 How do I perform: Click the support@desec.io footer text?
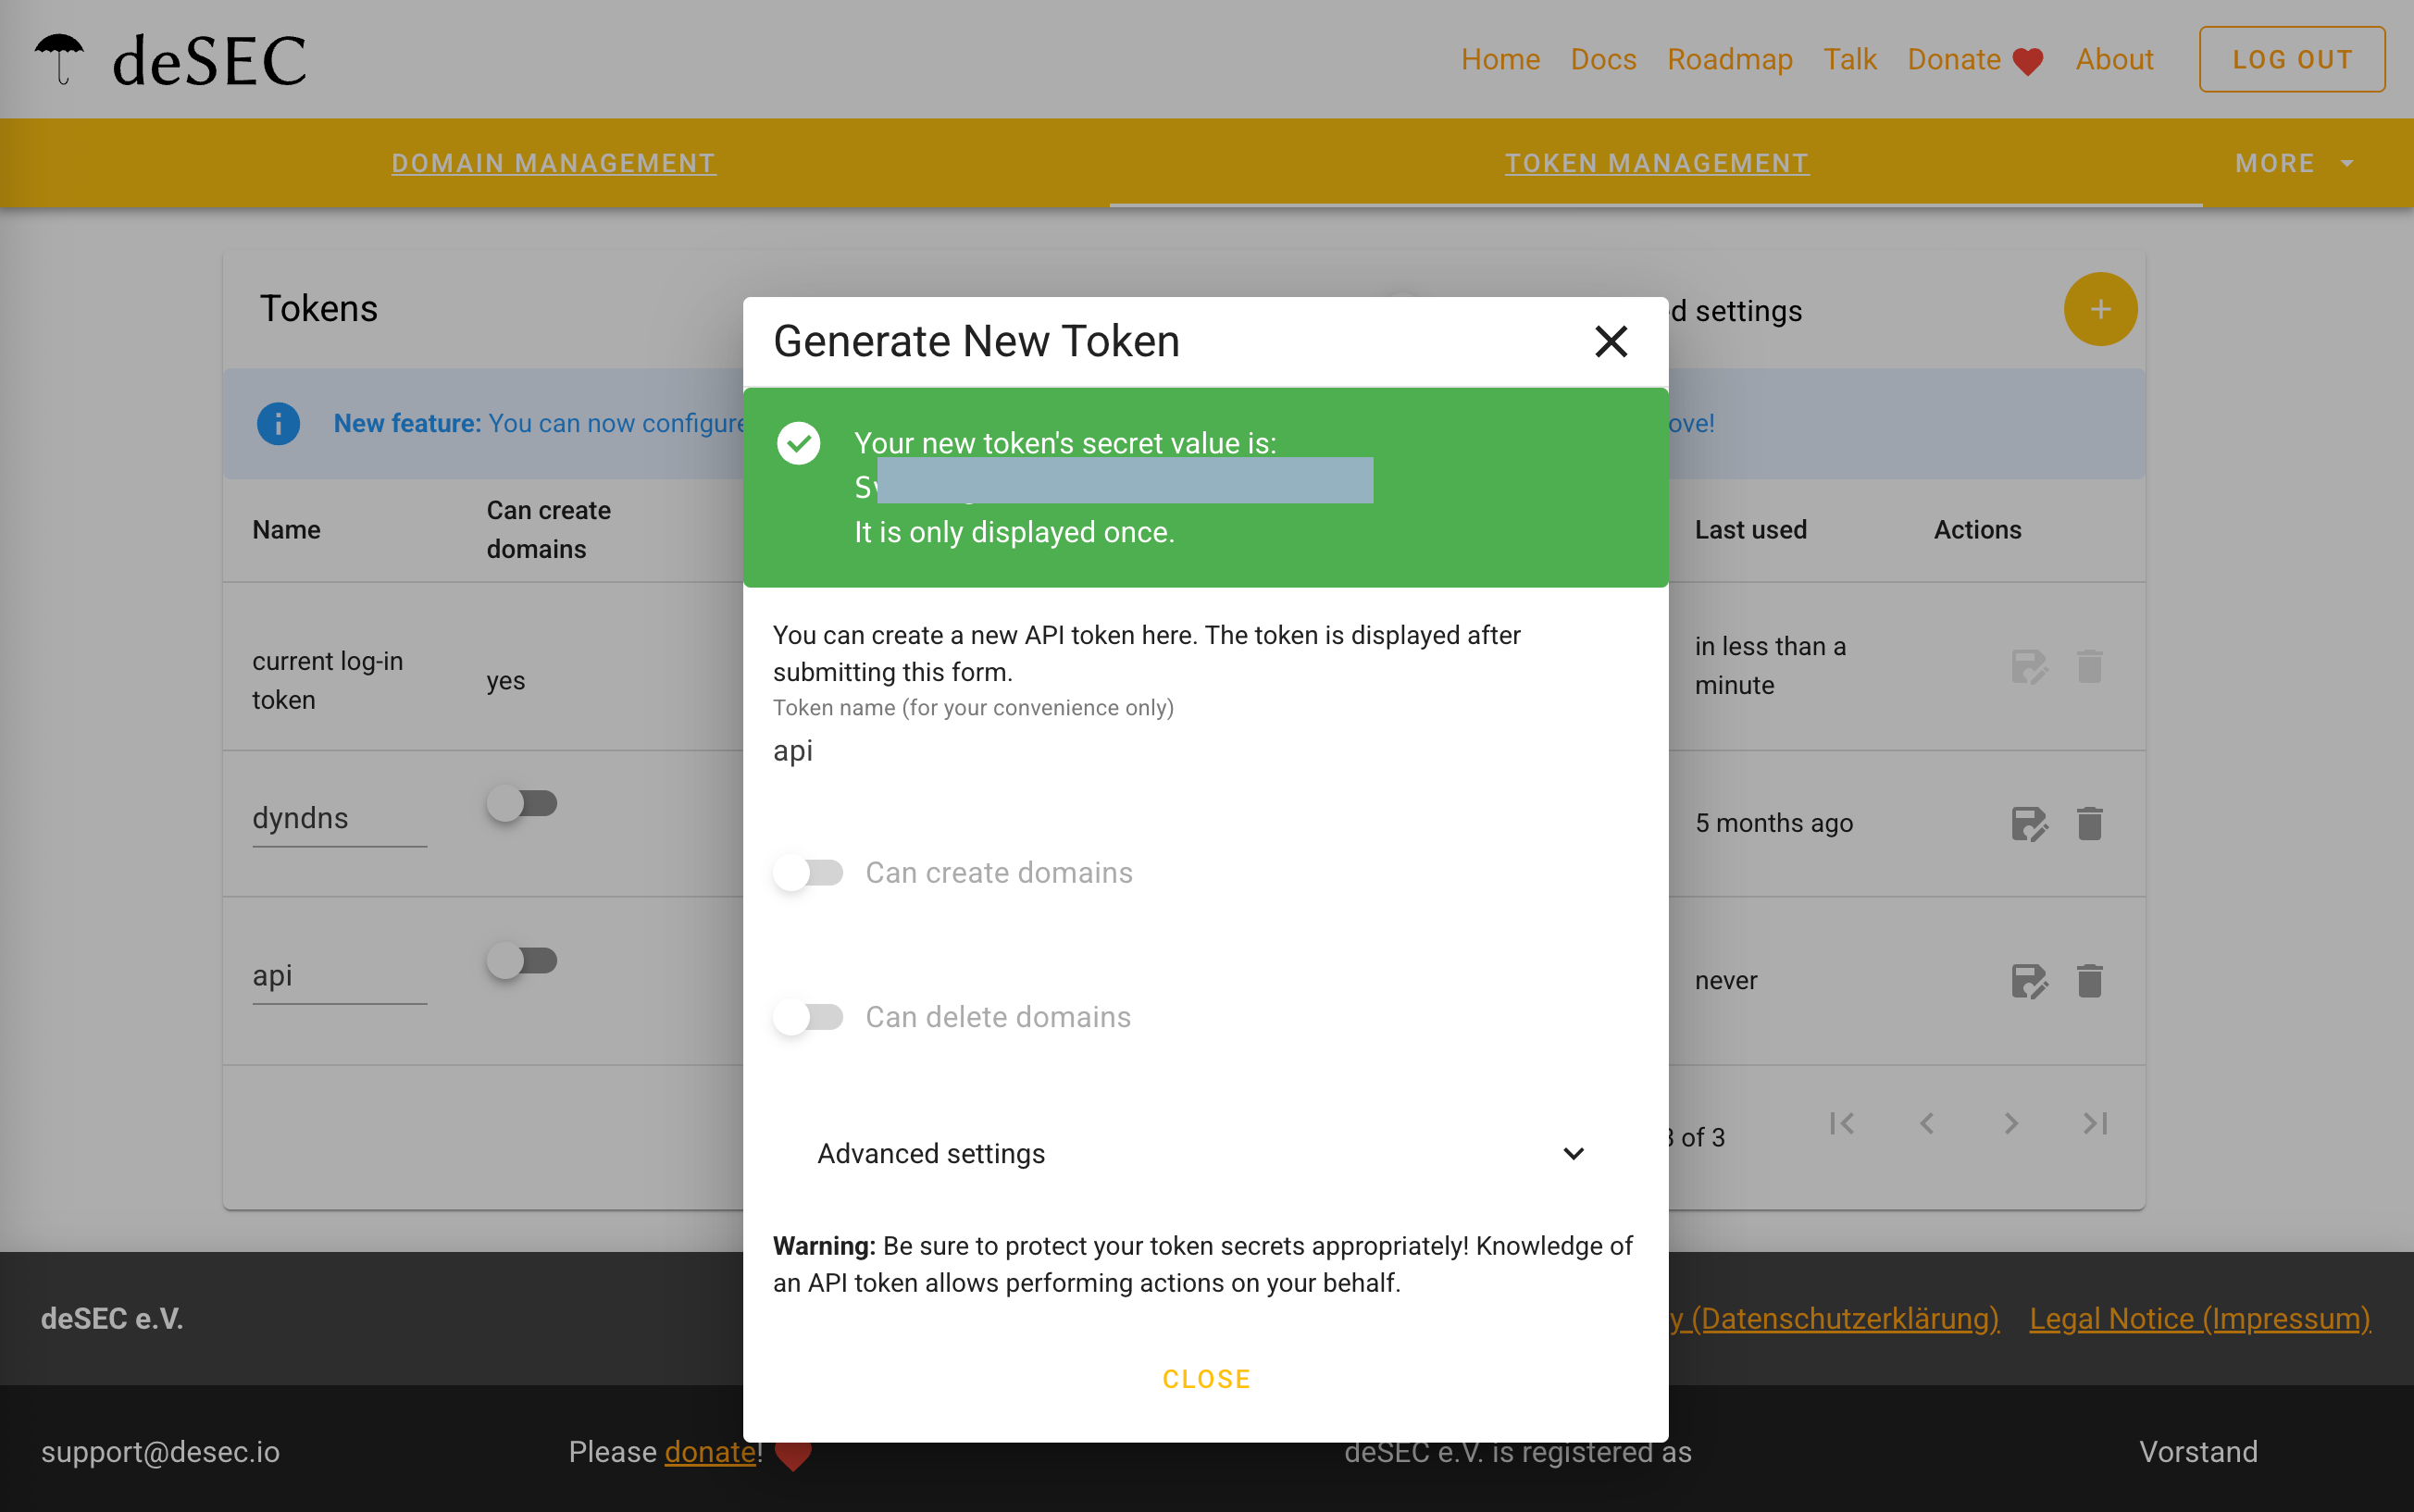[x=160, y=1451]
